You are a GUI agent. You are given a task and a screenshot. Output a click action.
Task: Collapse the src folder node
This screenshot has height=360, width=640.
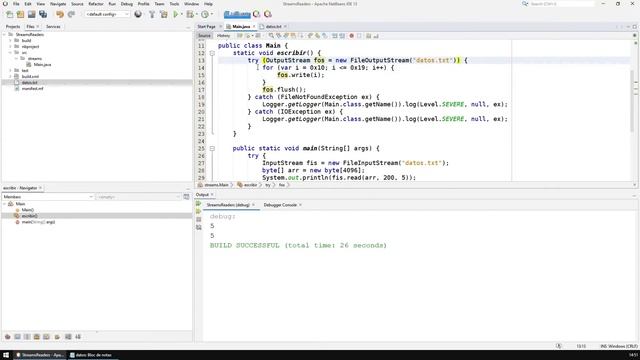click(x=10, y=53)
